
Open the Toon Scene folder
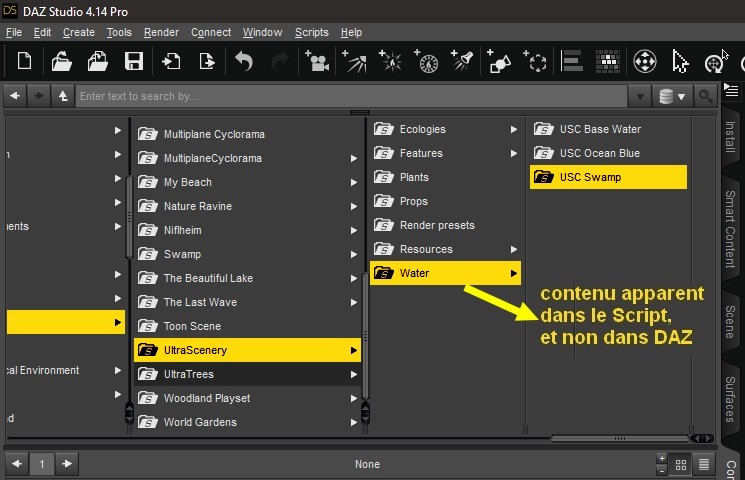click(x=248, y=326)
